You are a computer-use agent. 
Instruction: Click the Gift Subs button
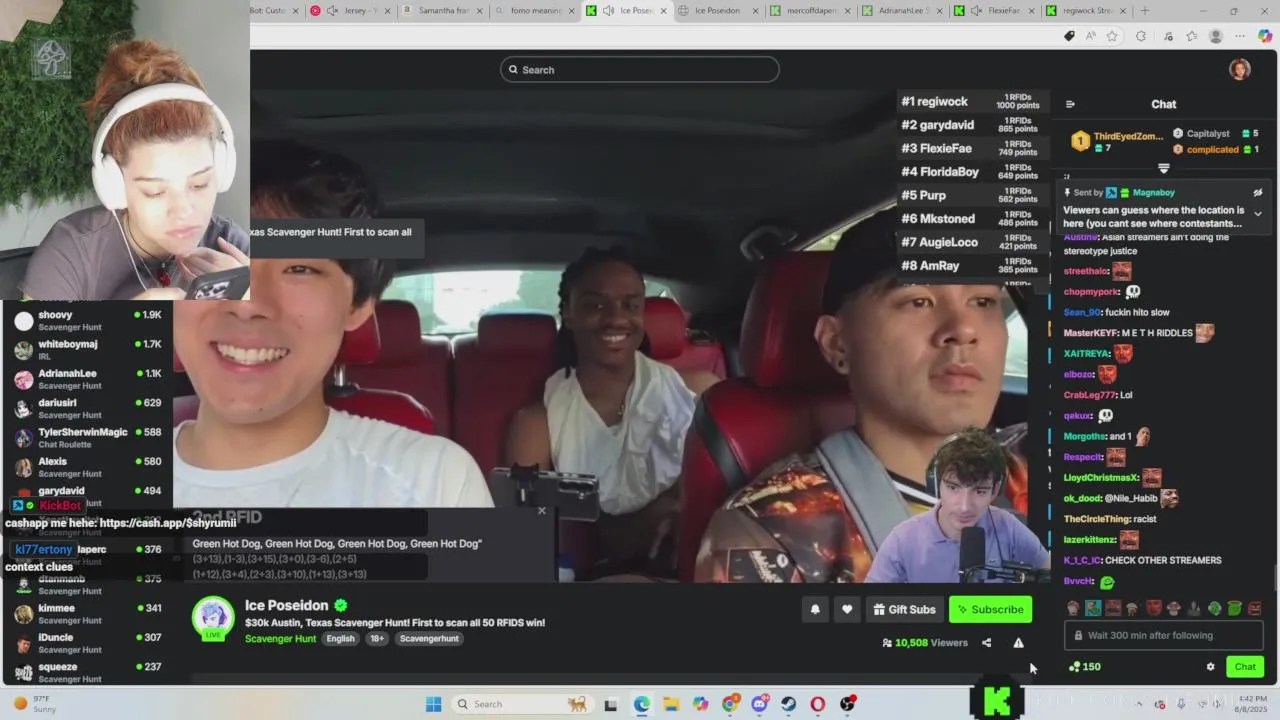click(x=904, y=609)
